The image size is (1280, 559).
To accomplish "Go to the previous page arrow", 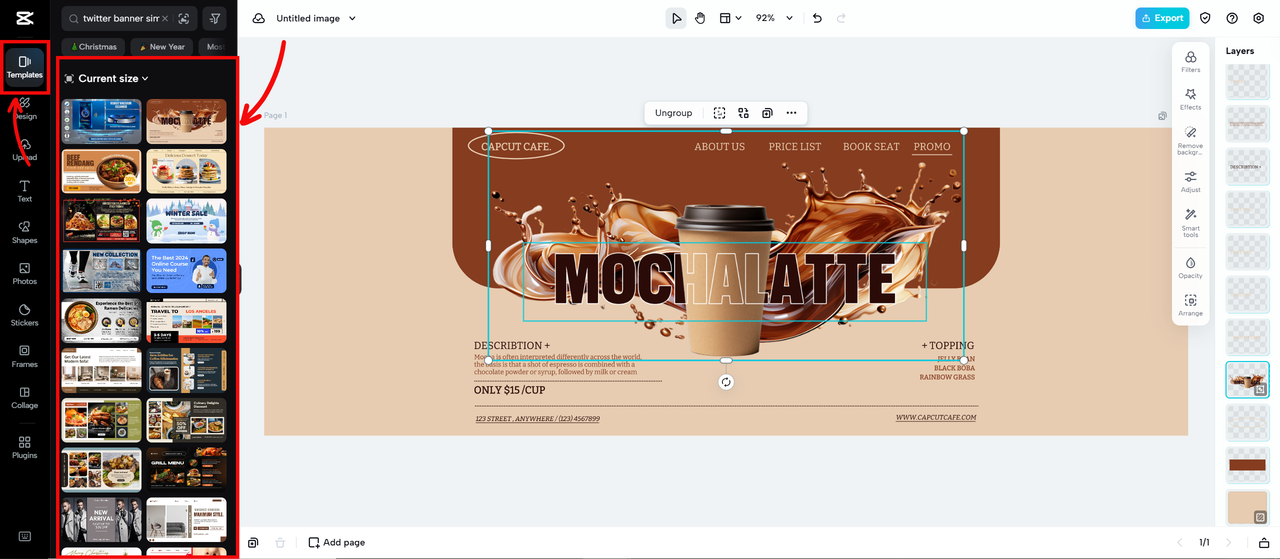I will click(x=1179, y=542).
